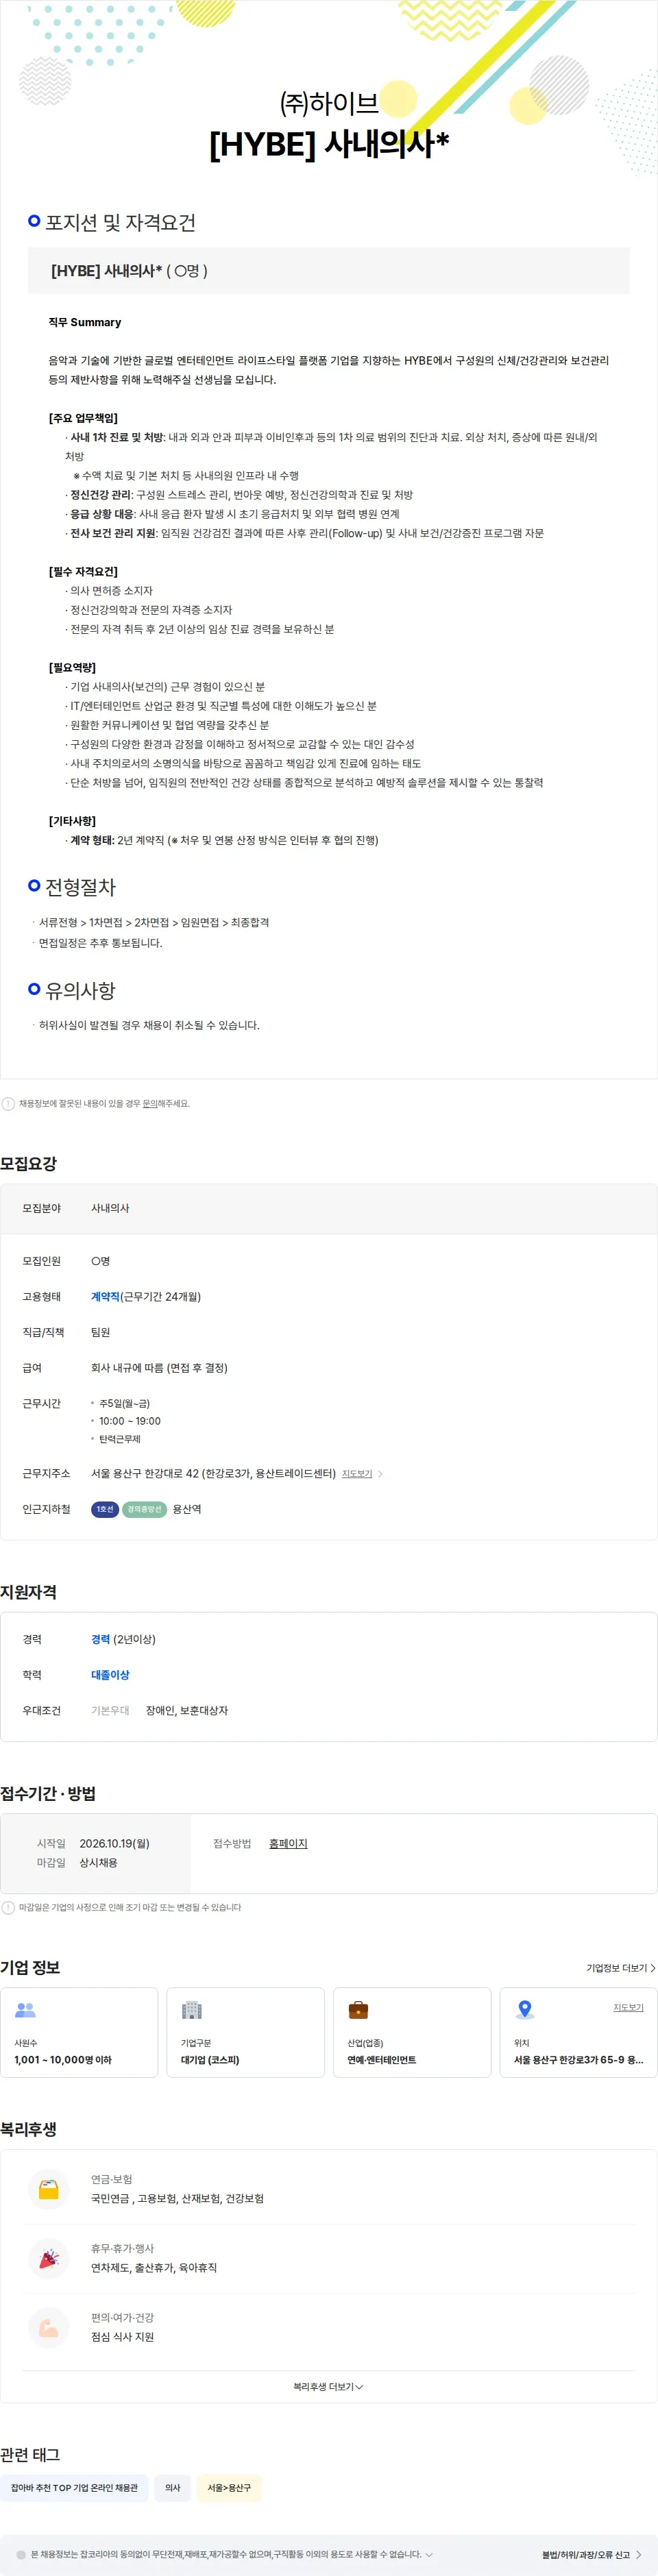This screenshot has width=658, height=2576.
Task: Click the hiring process steps 서류전형 > 1차면접
Action: 154,922
